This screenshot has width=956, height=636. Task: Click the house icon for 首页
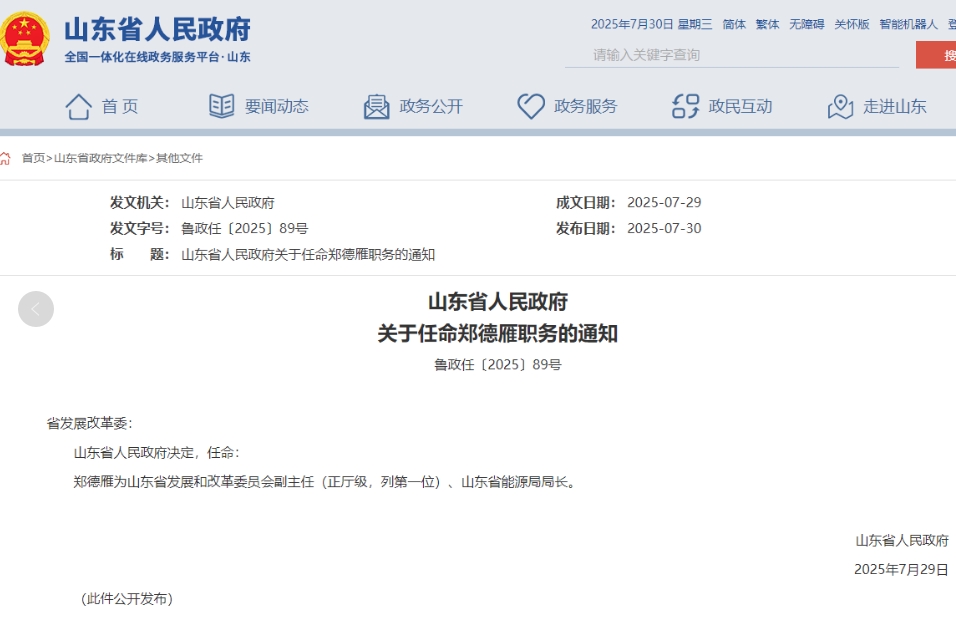click(78, 106)
